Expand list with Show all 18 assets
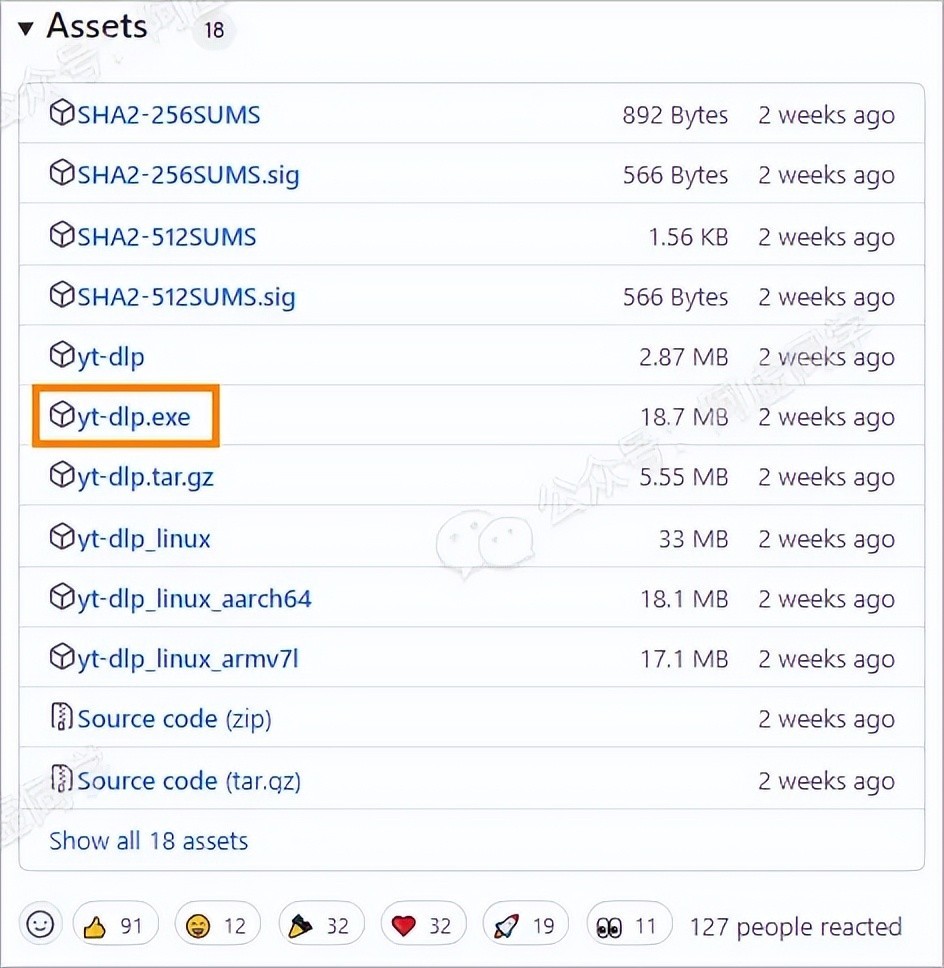 coord(148,841)
